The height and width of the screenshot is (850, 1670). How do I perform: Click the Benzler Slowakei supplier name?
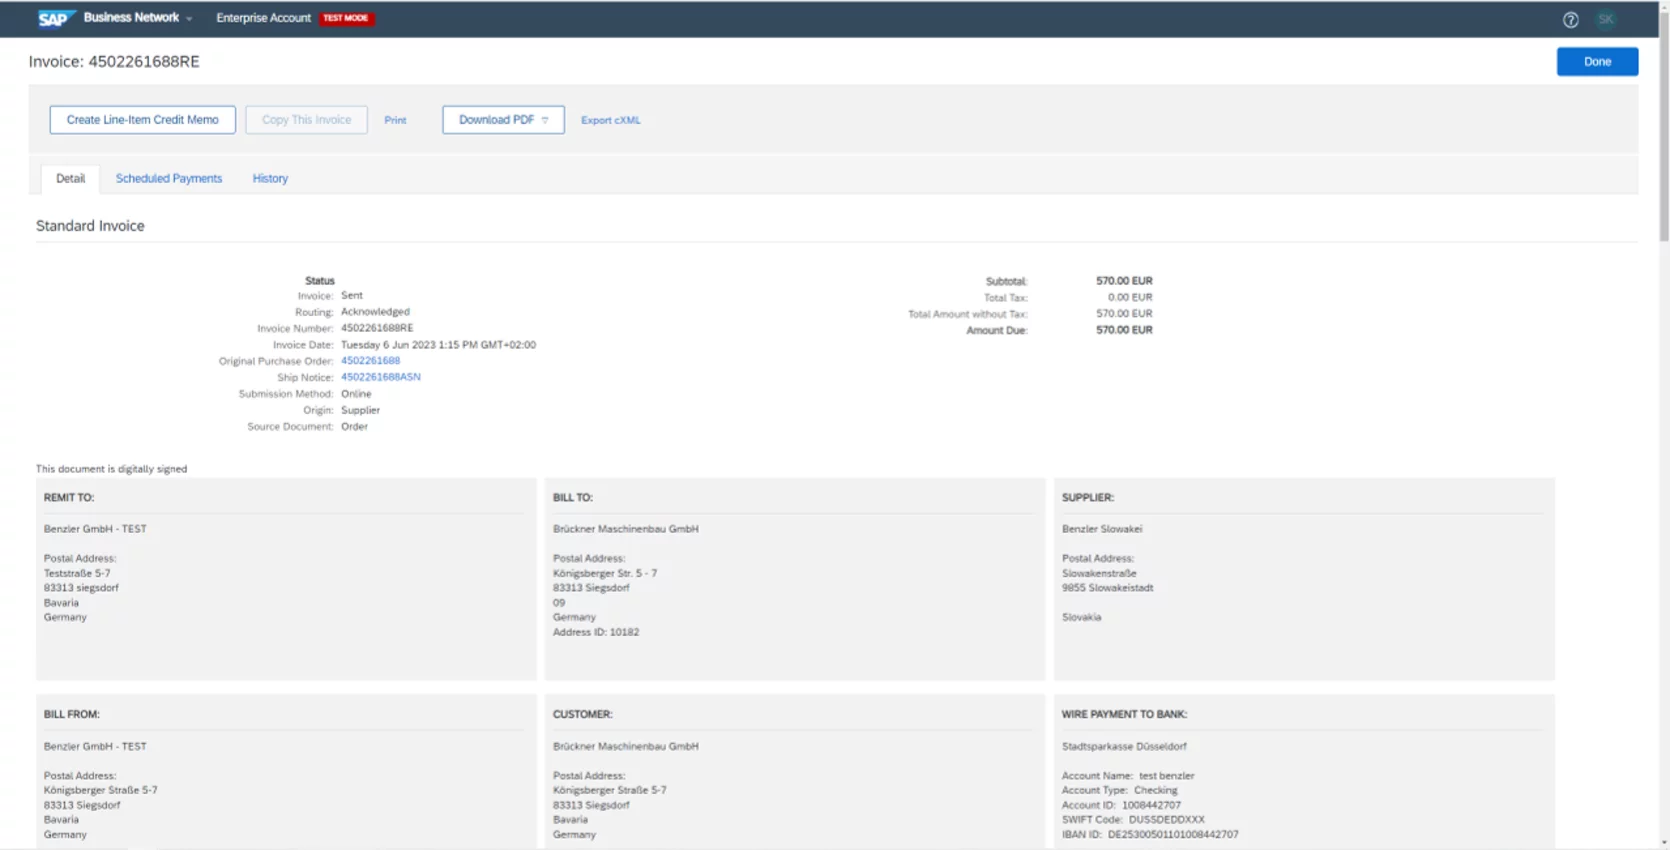[1102, 529]
